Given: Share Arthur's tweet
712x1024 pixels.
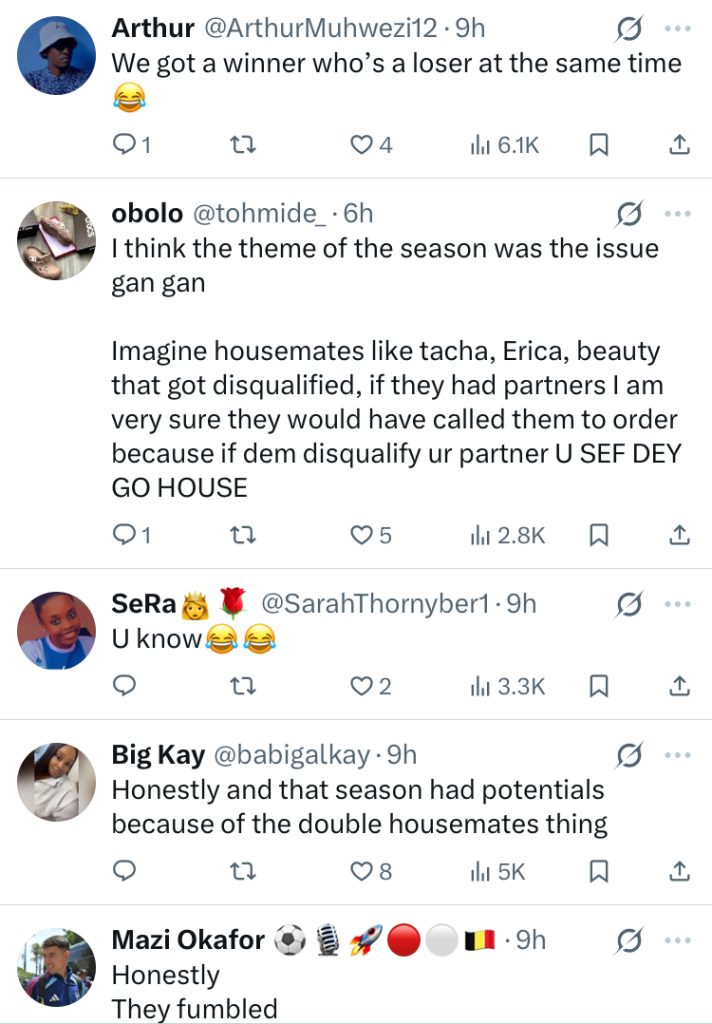Looking at the screenshot, I should point(678,146).
